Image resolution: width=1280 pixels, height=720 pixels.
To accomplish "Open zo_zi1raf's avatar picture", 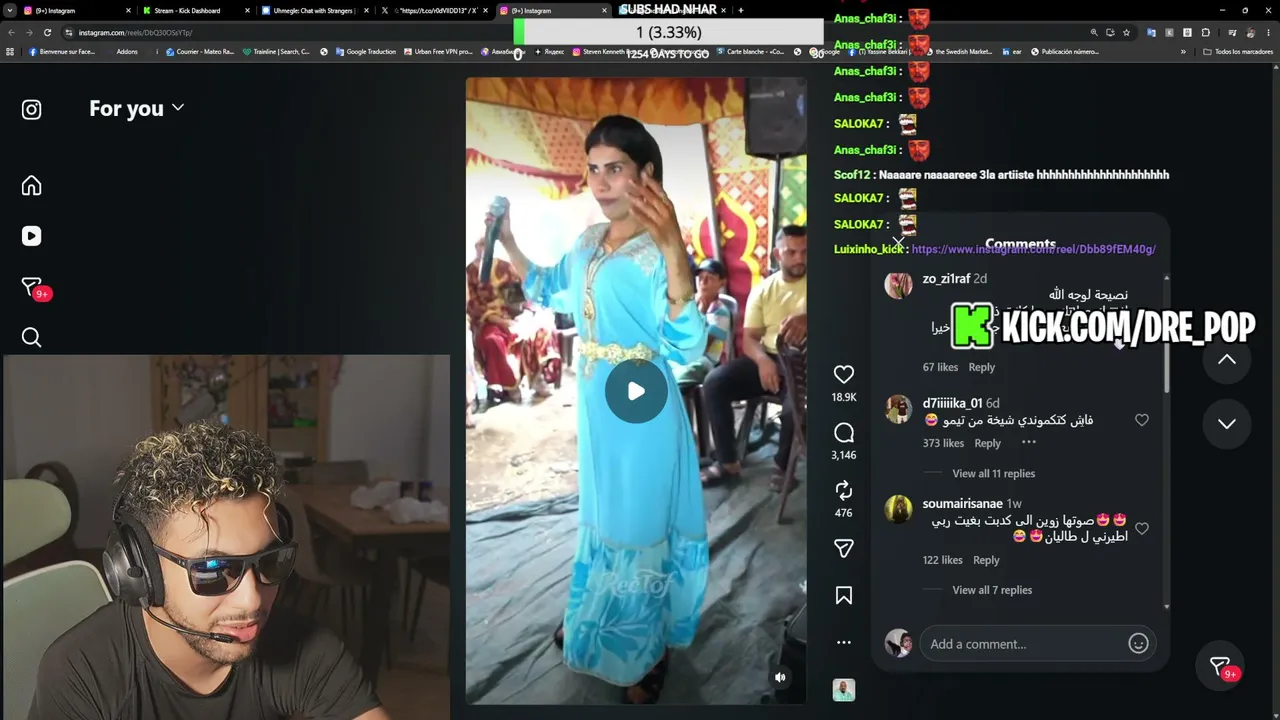I will tap(898, 285).
